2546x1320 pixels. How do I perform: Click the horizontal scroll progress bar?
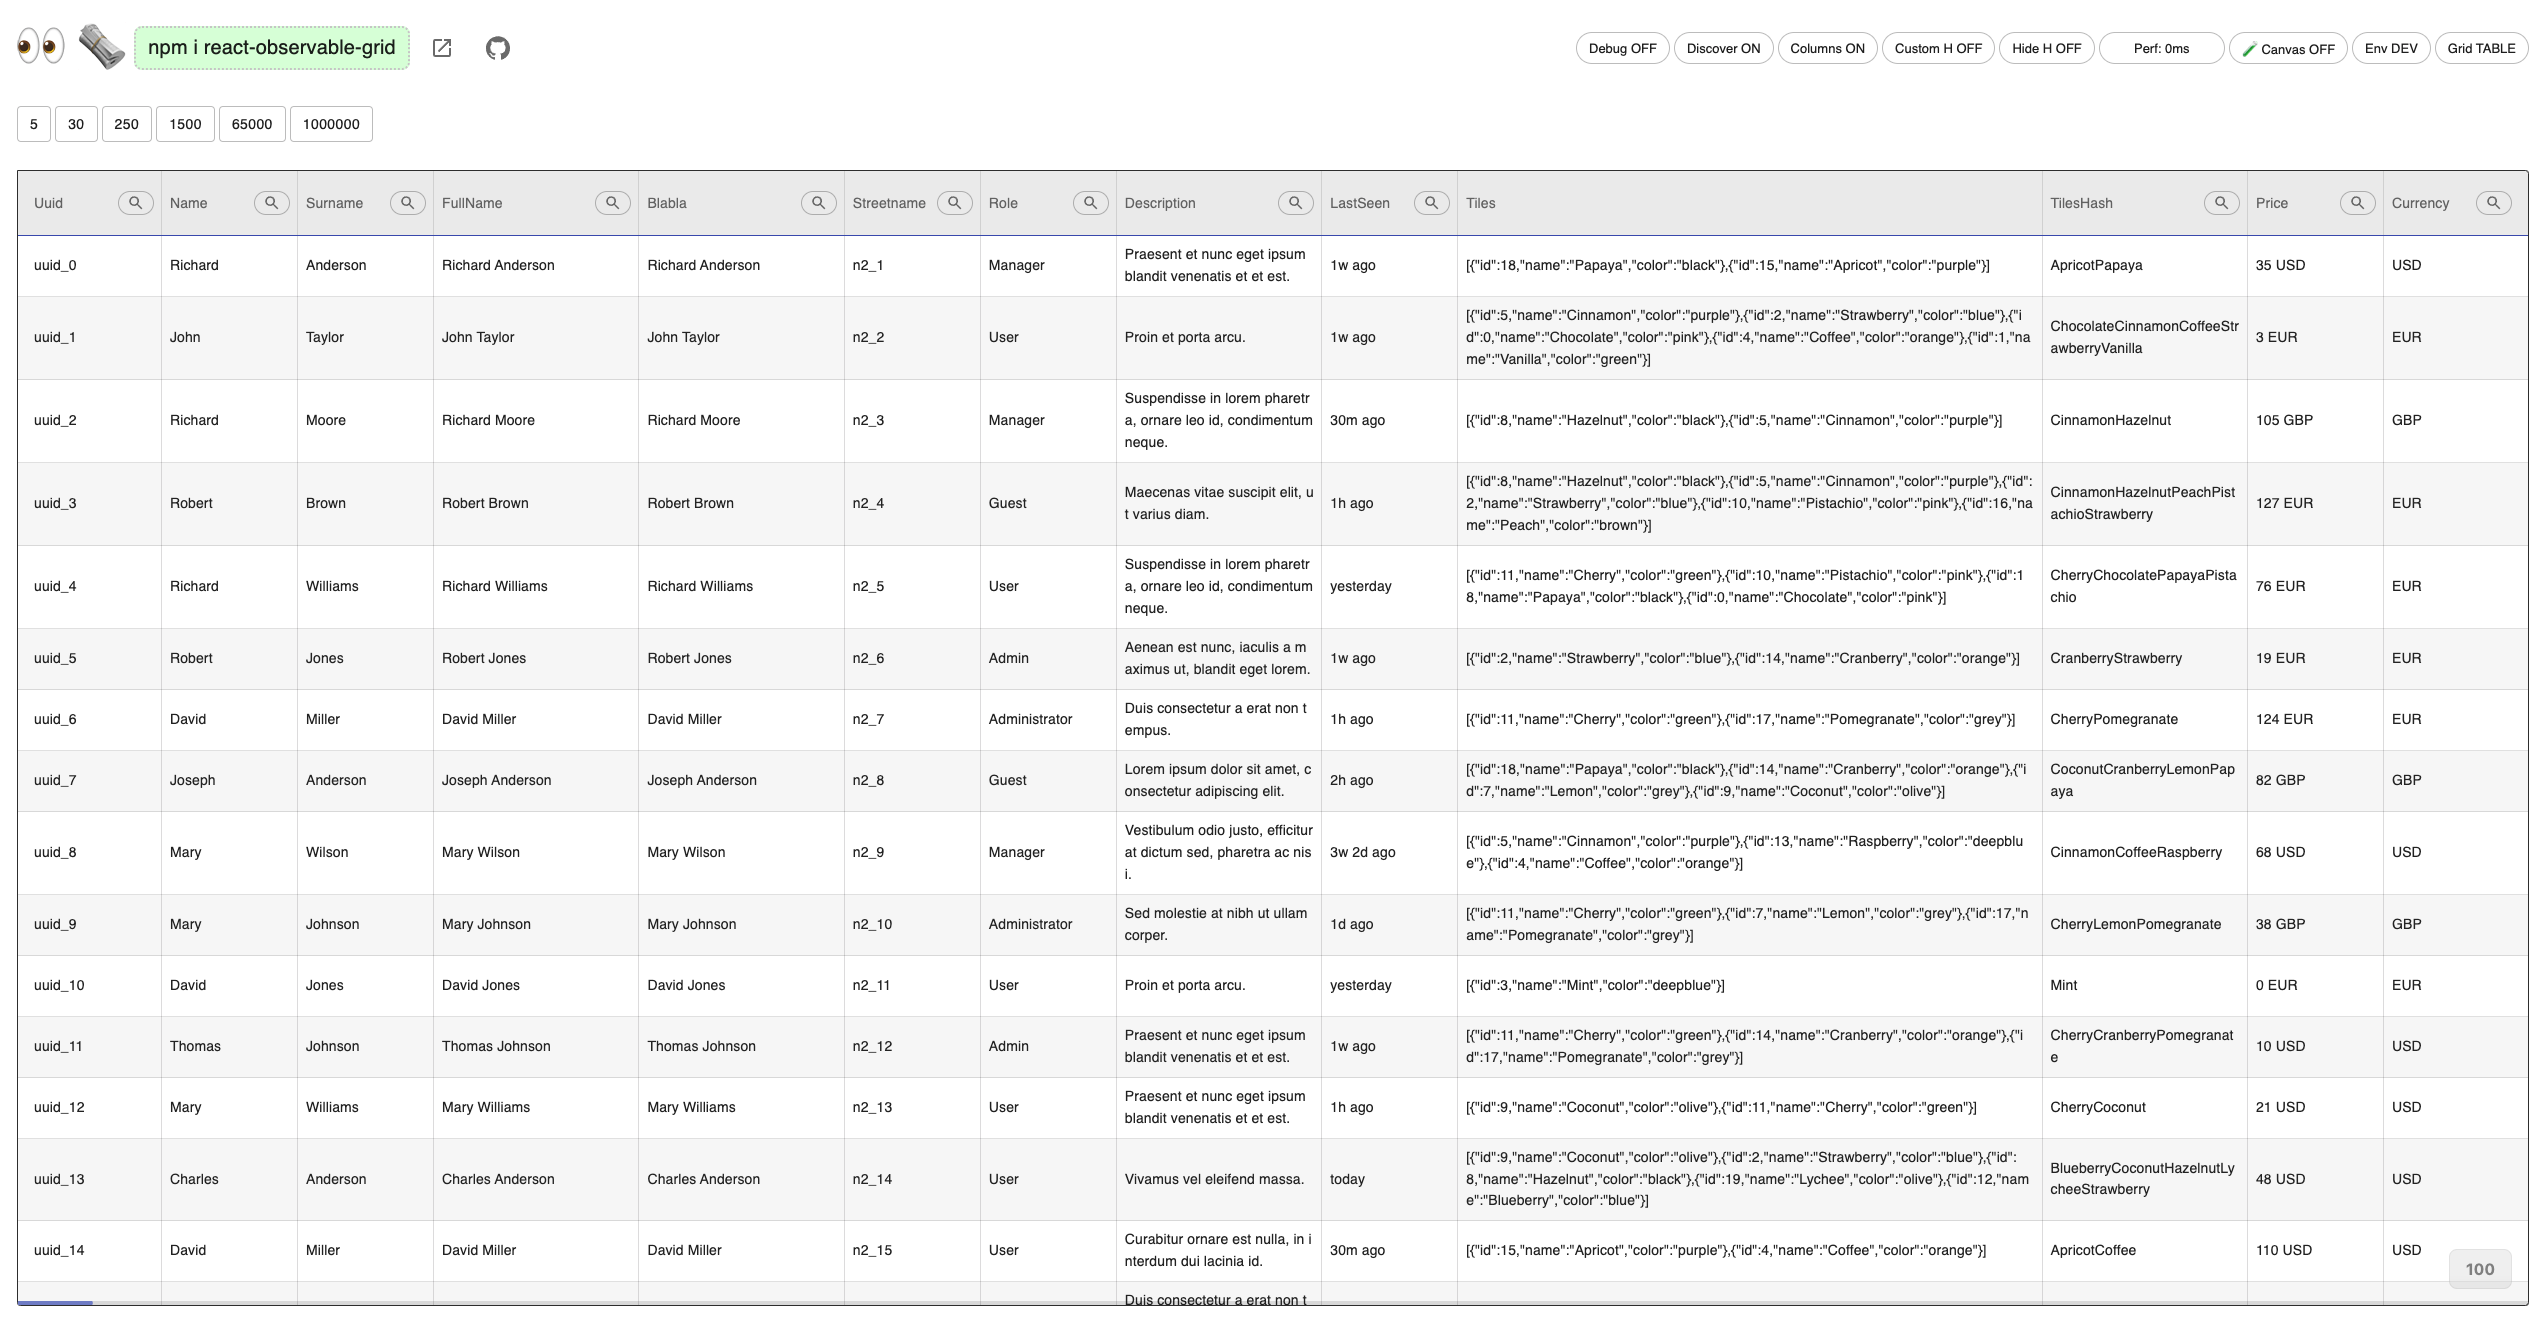point(55,1302)
